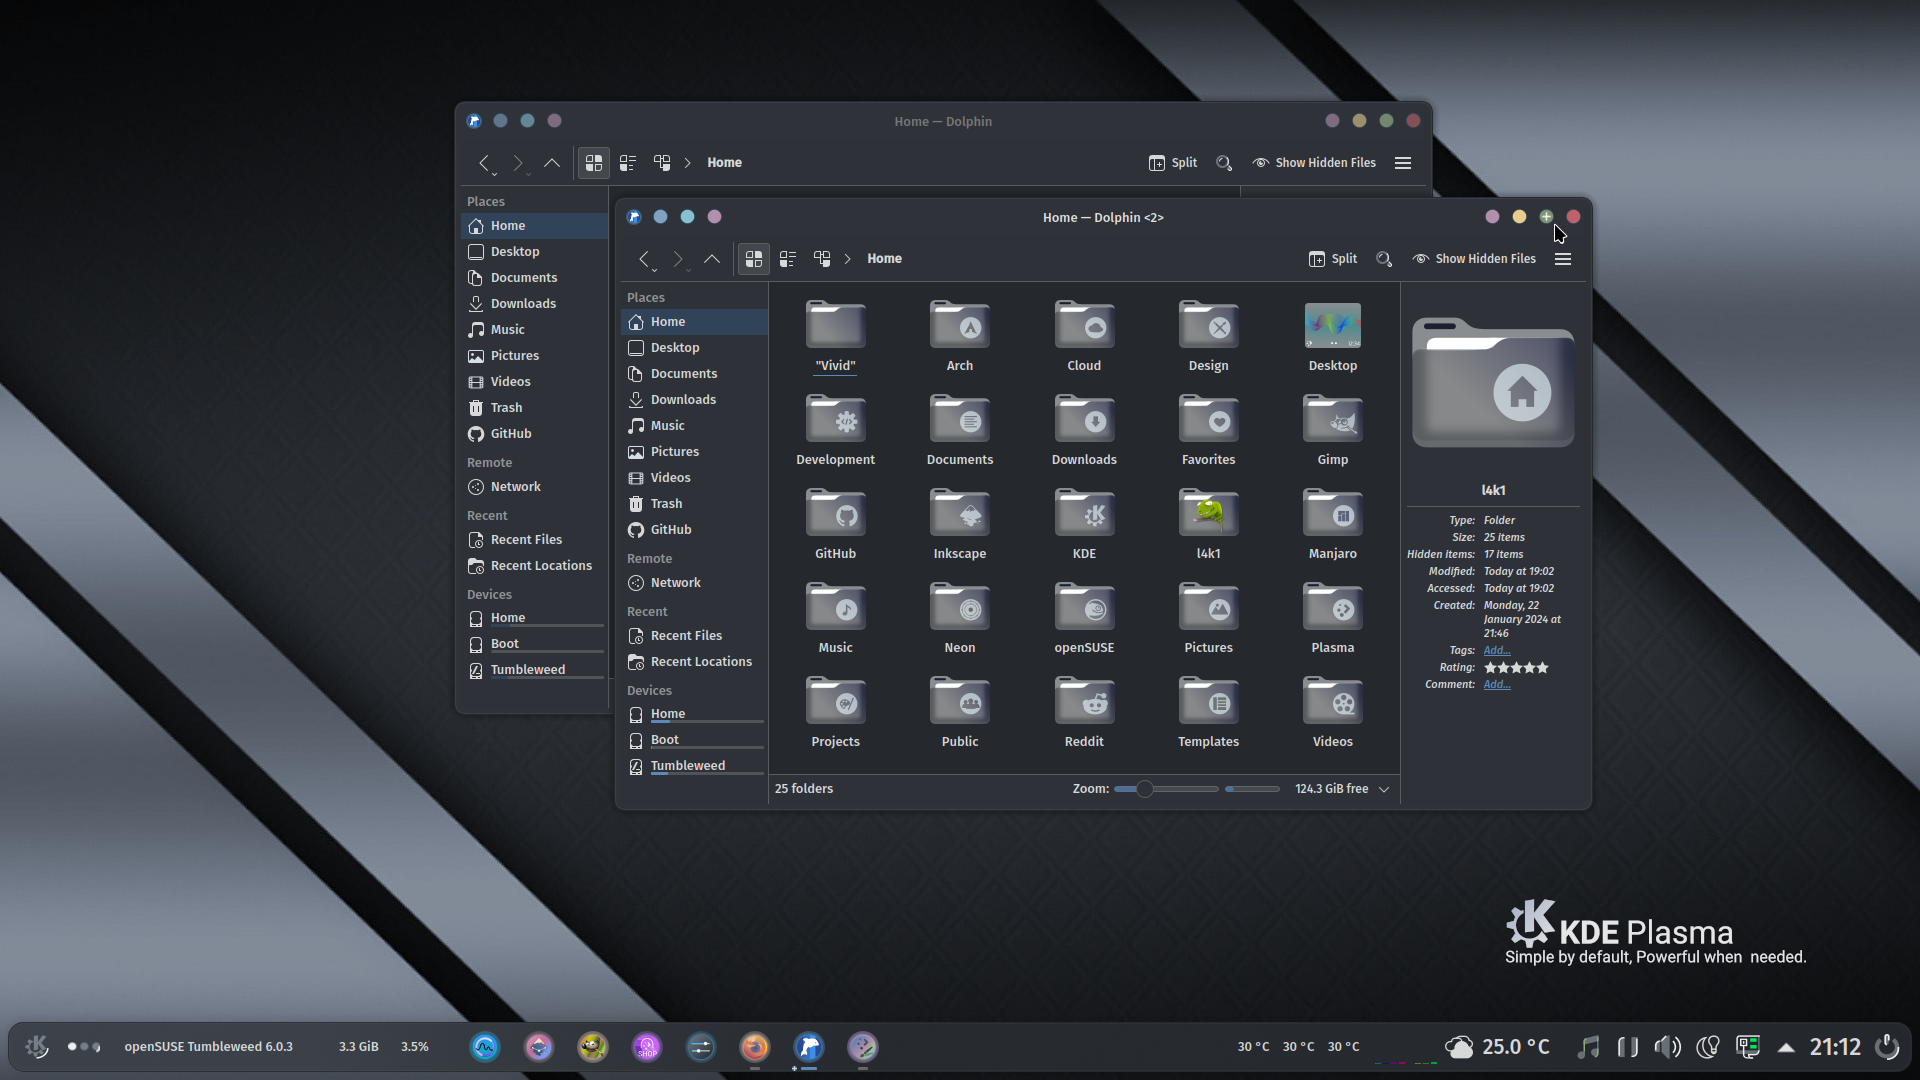Click Add link next to Tags
This screenshot has width=1920, height=1080.
click(x=1496, y=650)
